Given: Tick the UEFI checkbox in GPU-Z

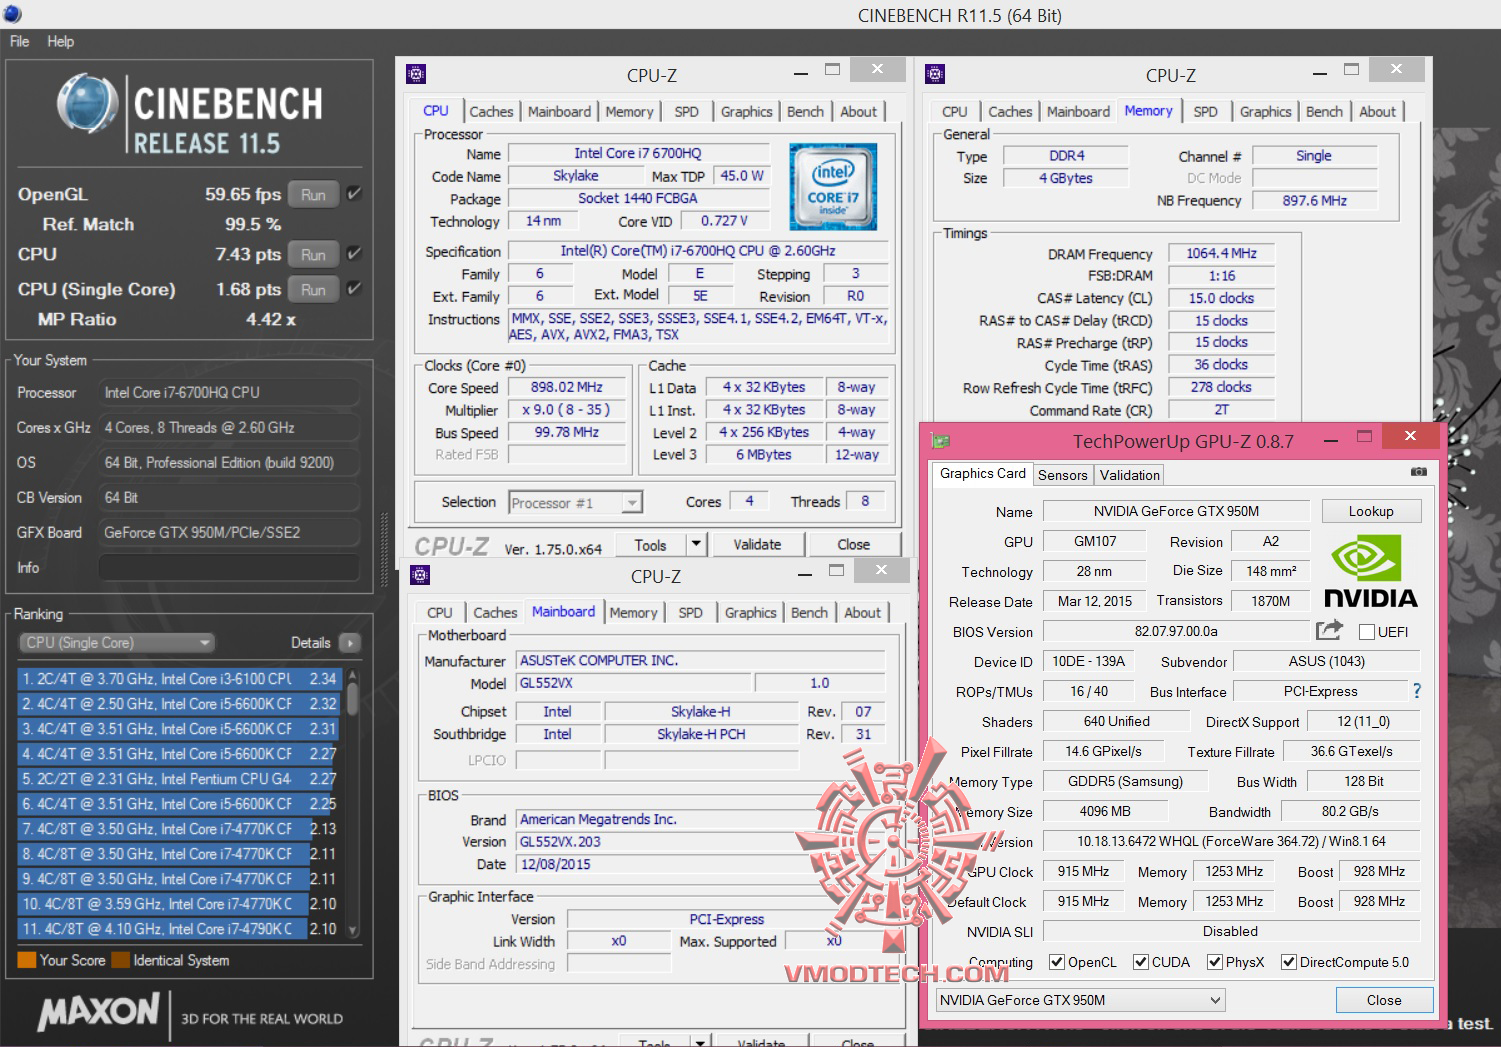Looking at the screenshot, I should click(1367, 632).
